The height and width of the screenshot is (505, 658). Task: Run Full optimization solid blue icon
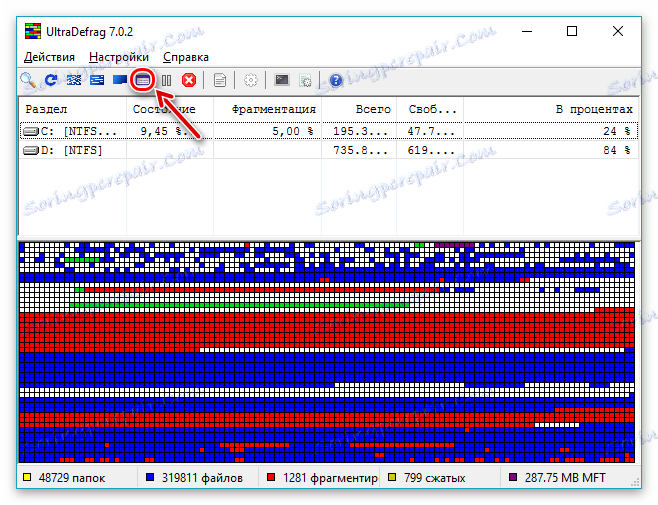[x=120, y=80]
